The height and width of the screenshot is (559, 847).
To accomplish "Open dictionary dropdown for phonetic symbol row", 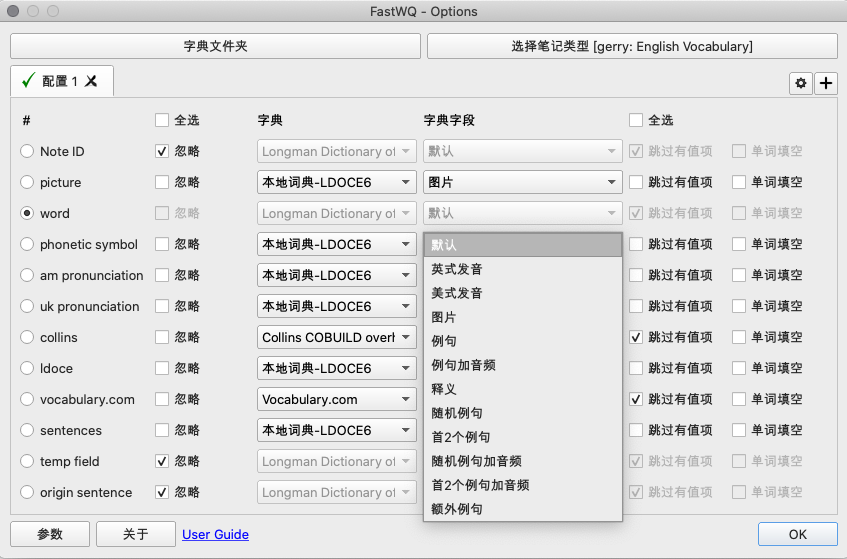I will (337, 244).
